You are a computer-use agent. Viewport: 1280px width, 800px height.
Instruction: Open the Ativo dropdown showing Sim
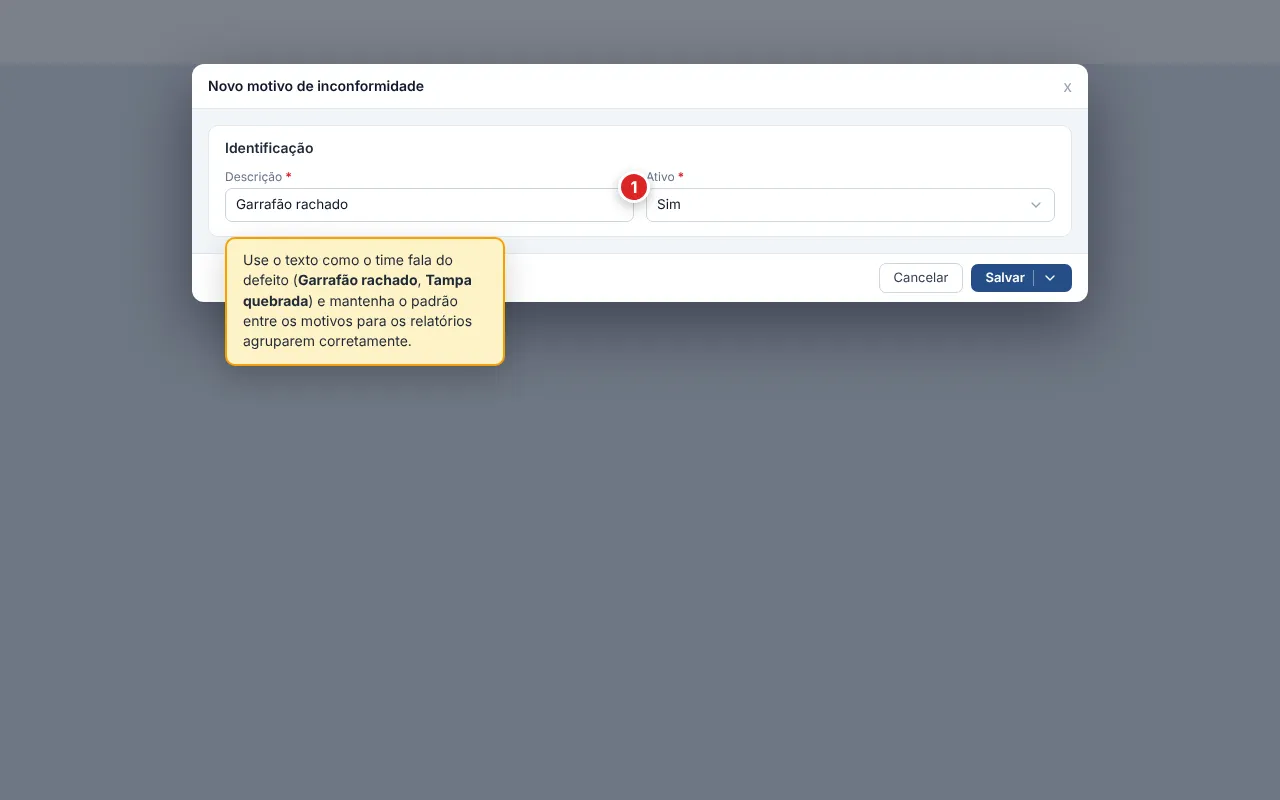850,205
